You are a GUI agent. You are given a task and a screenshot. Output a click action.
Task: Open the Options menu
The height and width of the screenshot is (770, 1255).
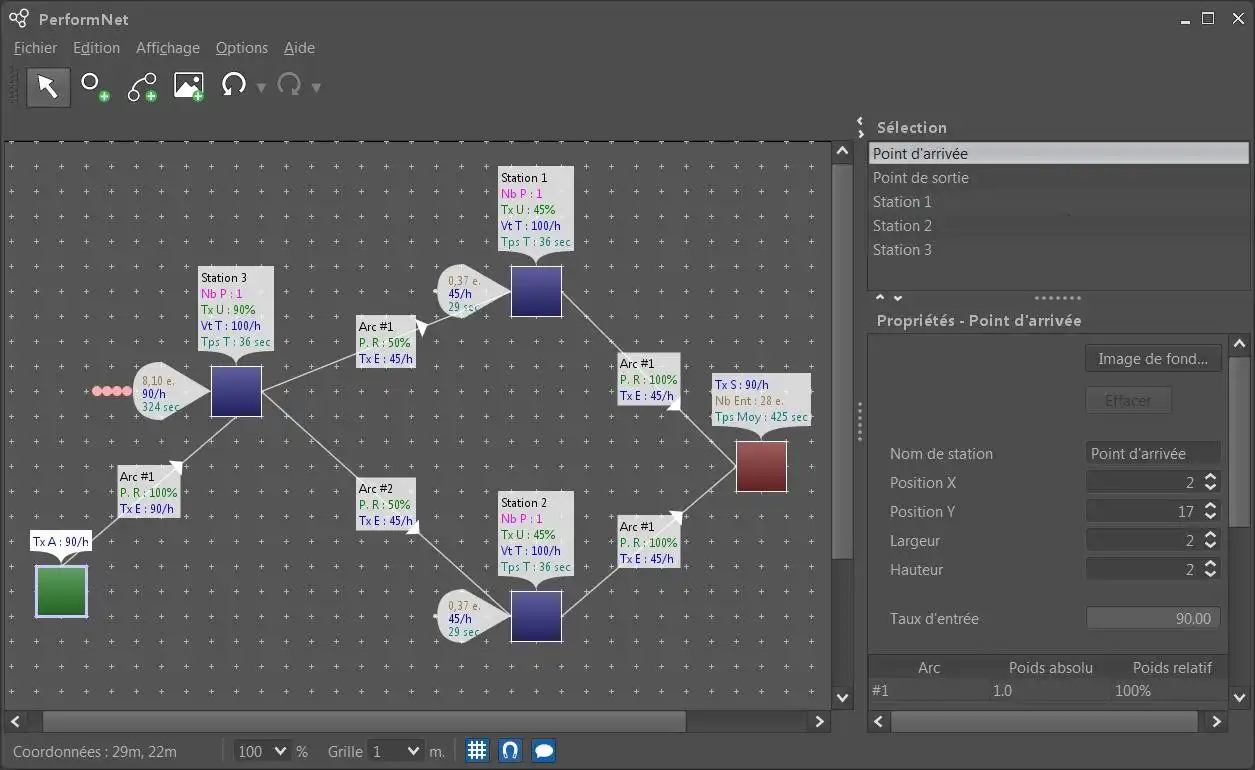(242, 48)
